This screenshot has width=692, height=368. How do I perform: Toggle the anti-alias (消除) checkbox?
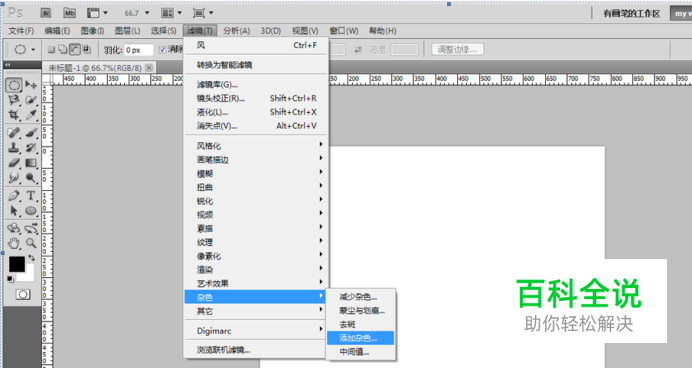coord(162,49)
